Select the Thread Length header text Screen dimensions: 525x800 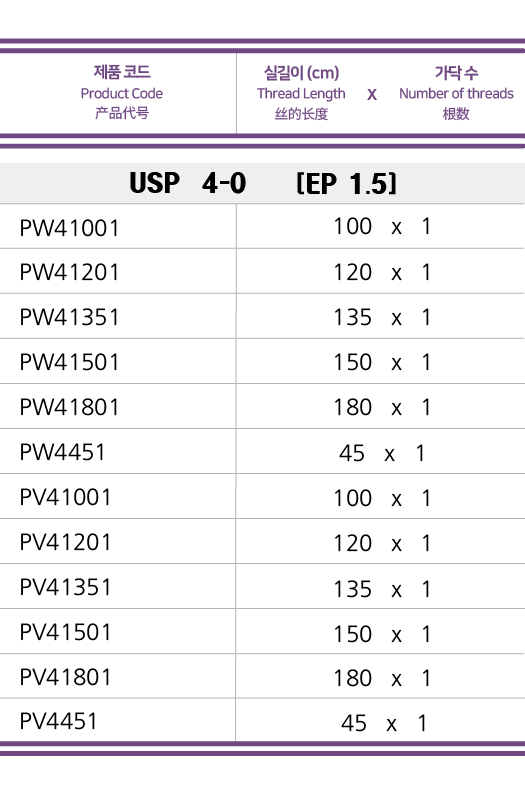301,93
